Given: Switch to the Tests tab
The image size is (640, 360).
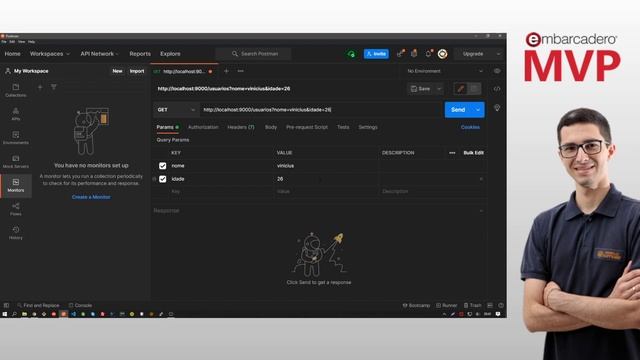Looking at the screenshot, I should [343, 127].
